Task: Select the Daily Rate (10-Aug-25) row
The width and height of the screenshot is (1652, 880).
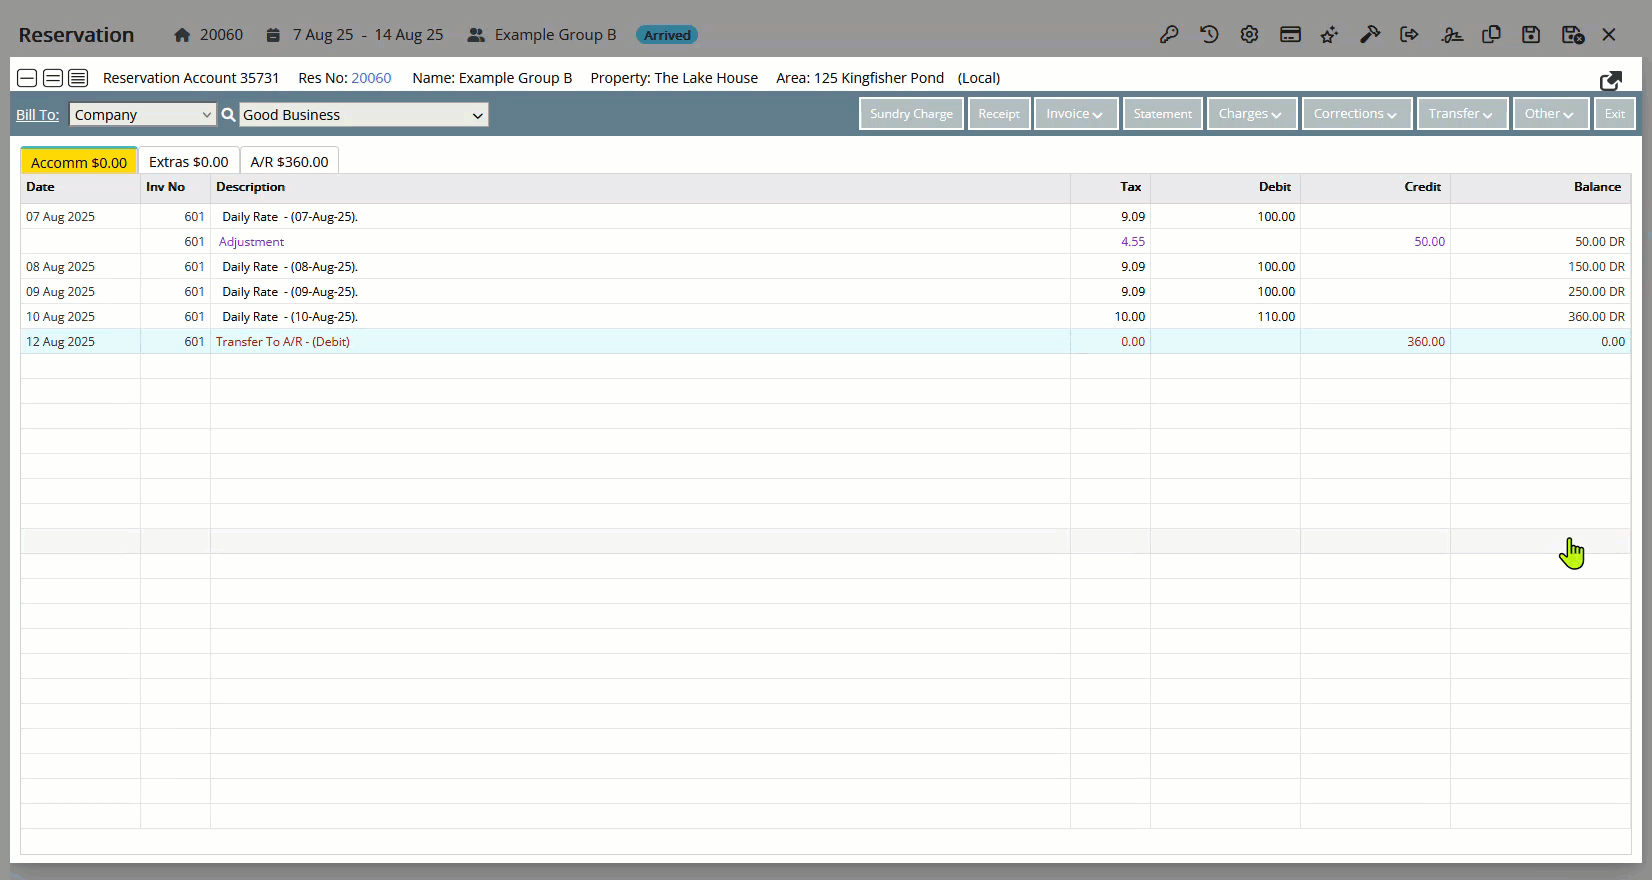Action: [825, 316]
